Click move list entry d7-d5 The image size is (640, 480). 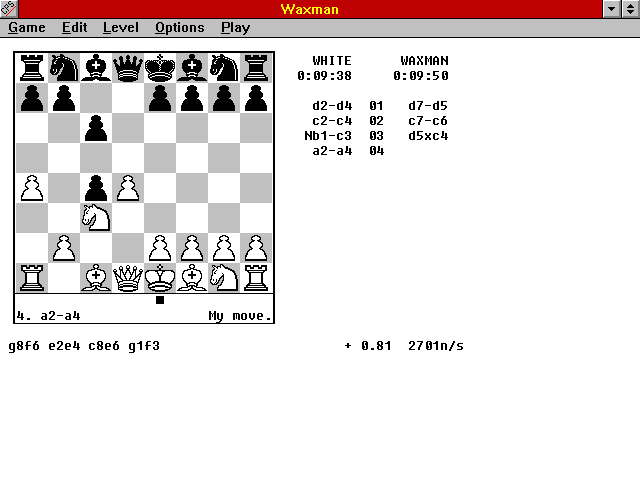[428, 106]
